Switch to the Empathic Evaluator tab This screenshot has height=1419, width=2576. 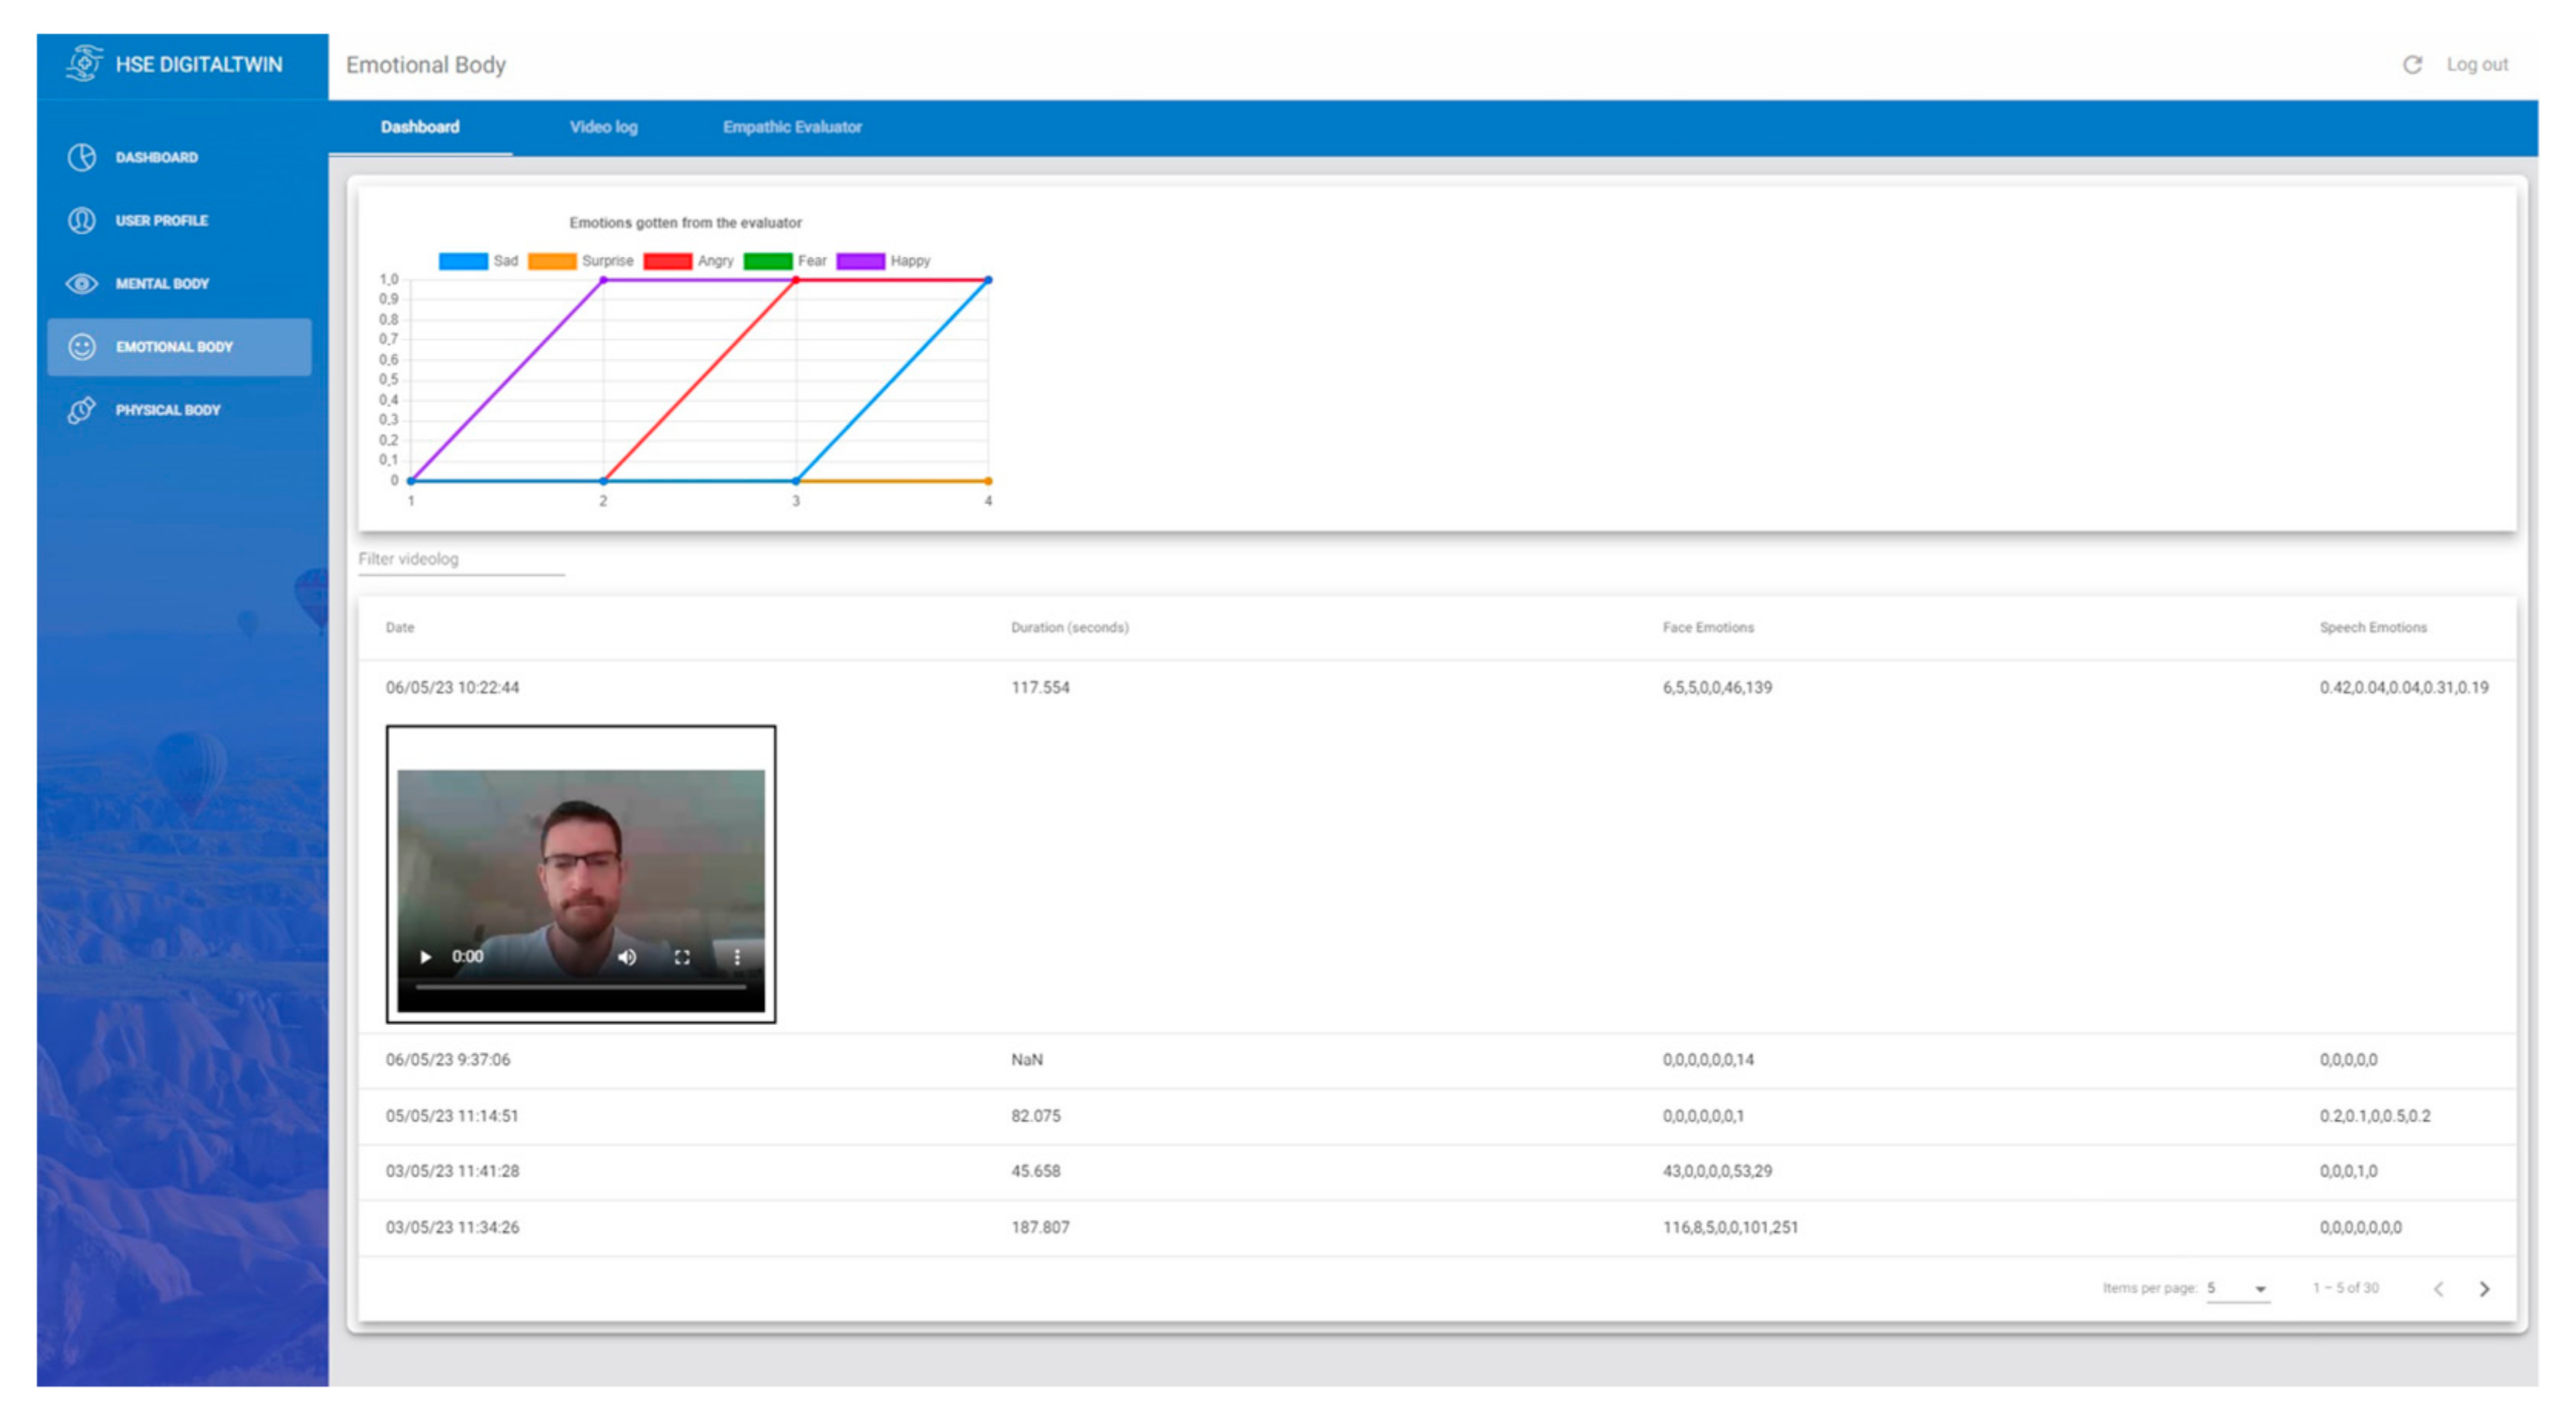792,127
